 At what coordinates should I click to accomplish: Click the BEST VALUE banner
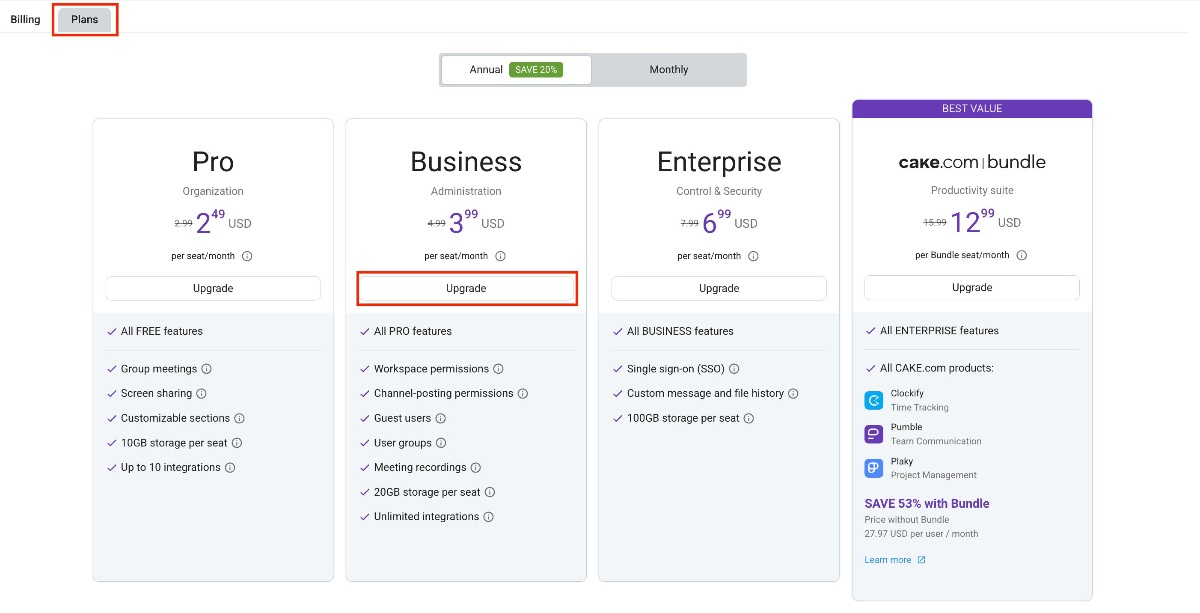pyautogui.click(x=972, y=108)
